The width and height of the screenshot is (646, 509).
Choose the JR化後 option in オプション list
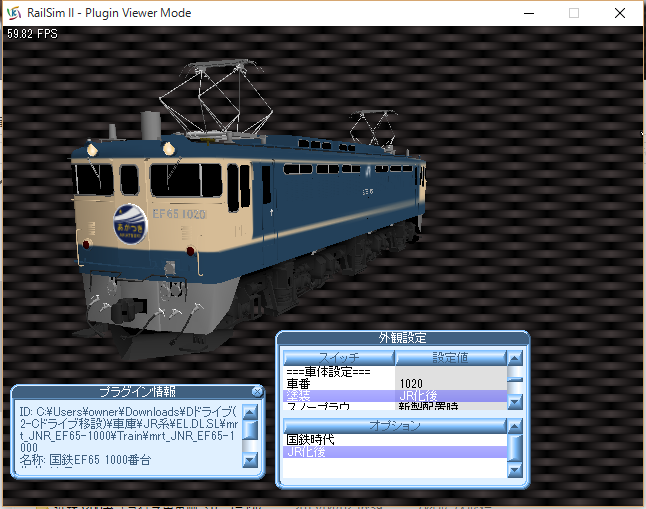pyautogui.click(x=395, y=452)
